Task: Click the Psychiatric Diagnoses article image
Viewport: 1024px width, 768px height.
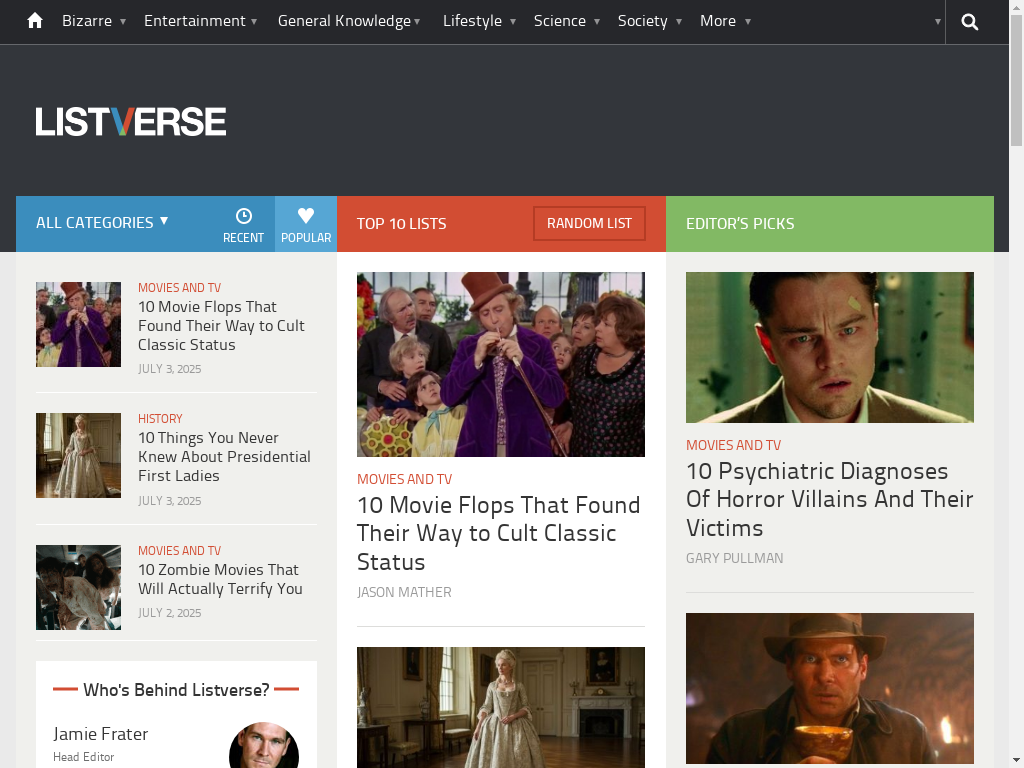Action: pos(829,347)
